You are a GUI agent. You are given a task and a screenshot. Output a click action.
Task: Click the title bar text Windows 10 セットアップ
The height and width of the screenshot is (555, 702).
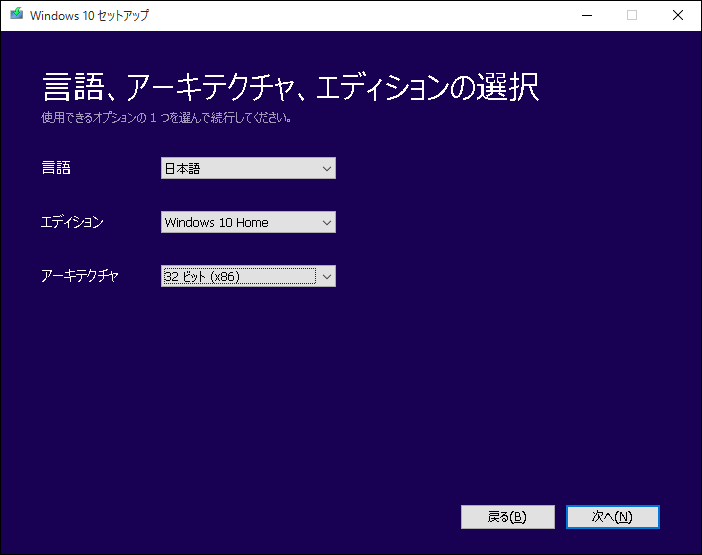coord(89,15)
